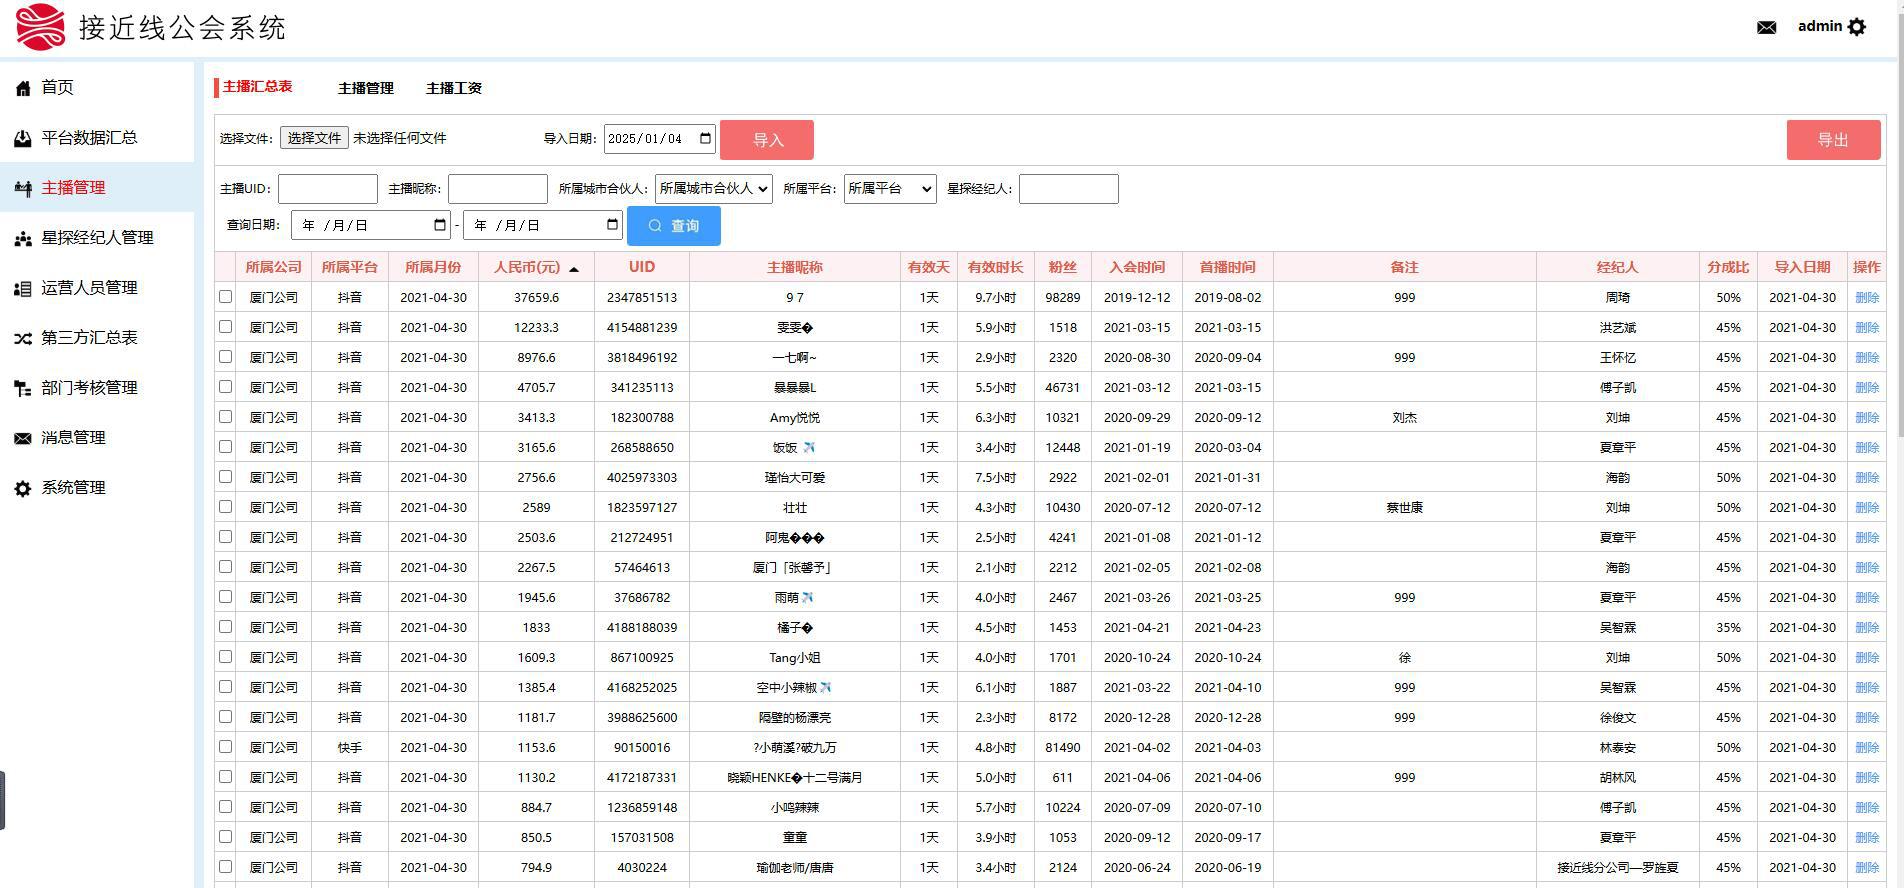Click the blue 查询 search button
The height and width of the screenshot is (888, 1904).
[673, 226]
